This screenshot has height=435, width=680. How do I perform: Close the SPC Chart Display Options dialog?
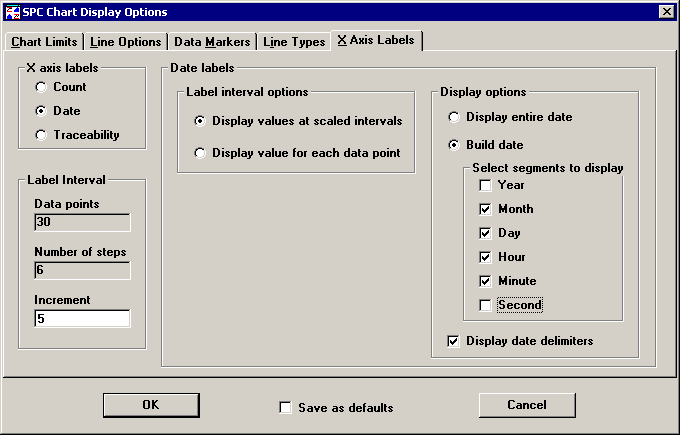666,11
